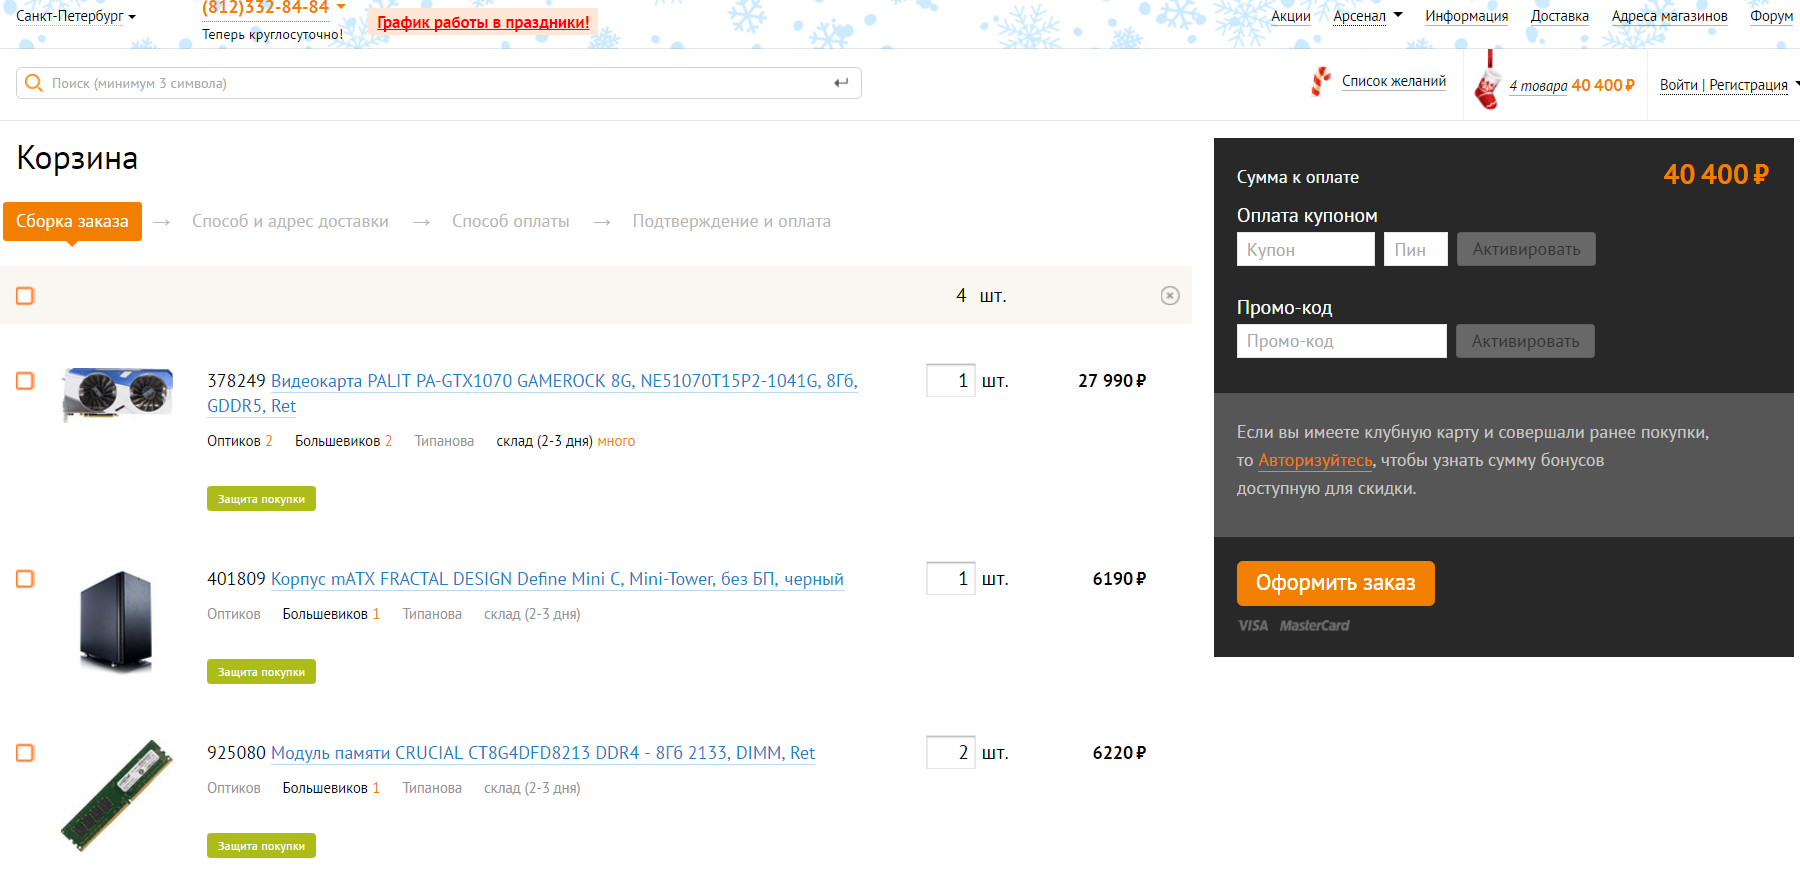Click quantity field for Fractal Design case
Viewport: 1800px width, 872px height.
click(x=950, y=579)
